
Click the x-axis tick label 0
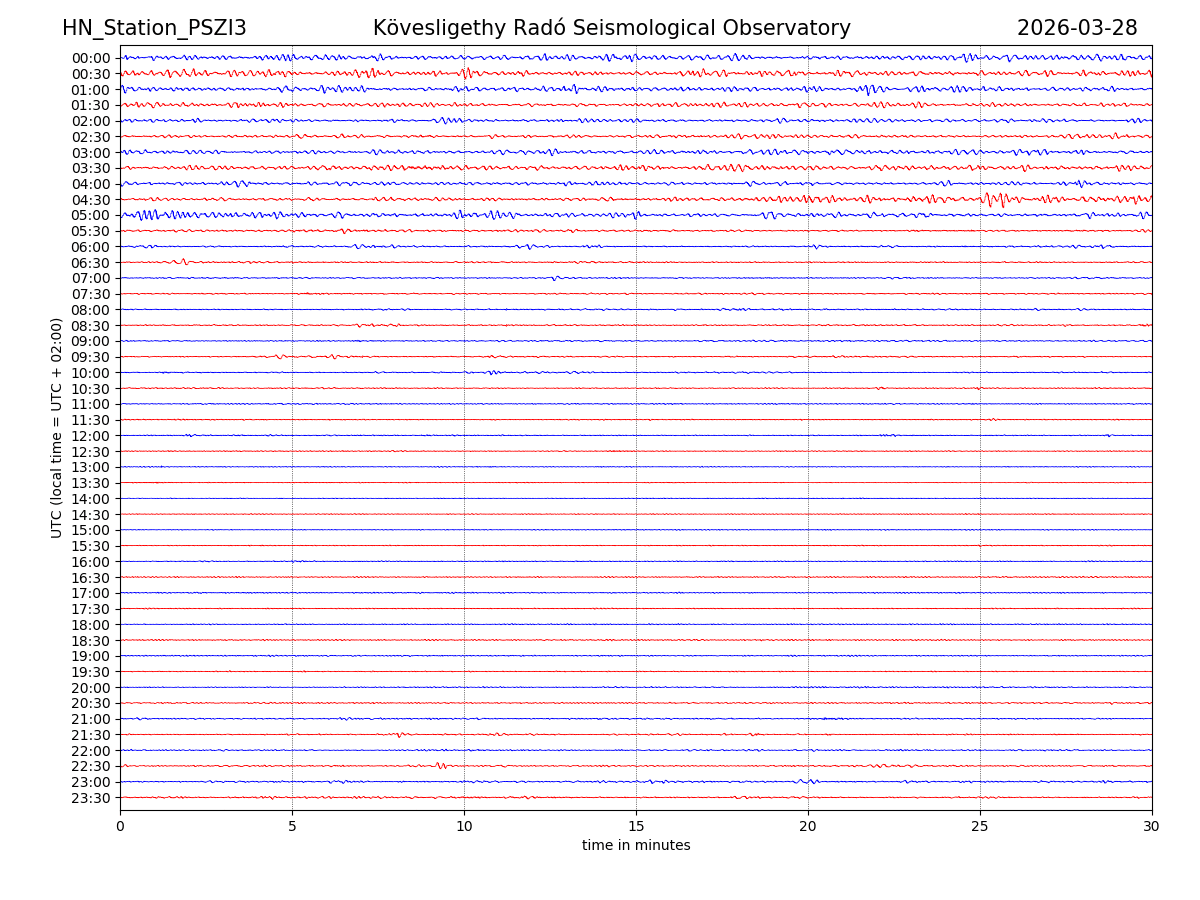pos(120,827)
